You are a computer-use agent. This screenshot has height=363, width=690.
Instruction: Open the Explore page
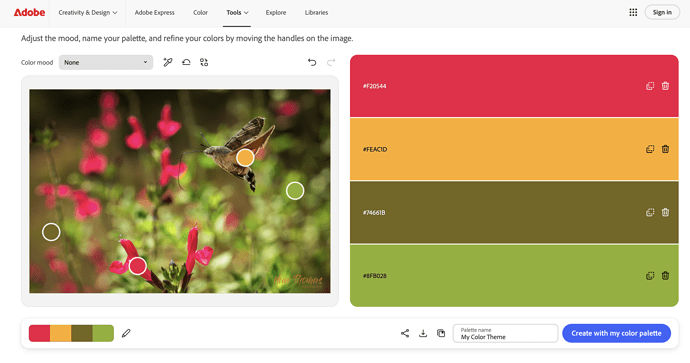pos(276,12)
